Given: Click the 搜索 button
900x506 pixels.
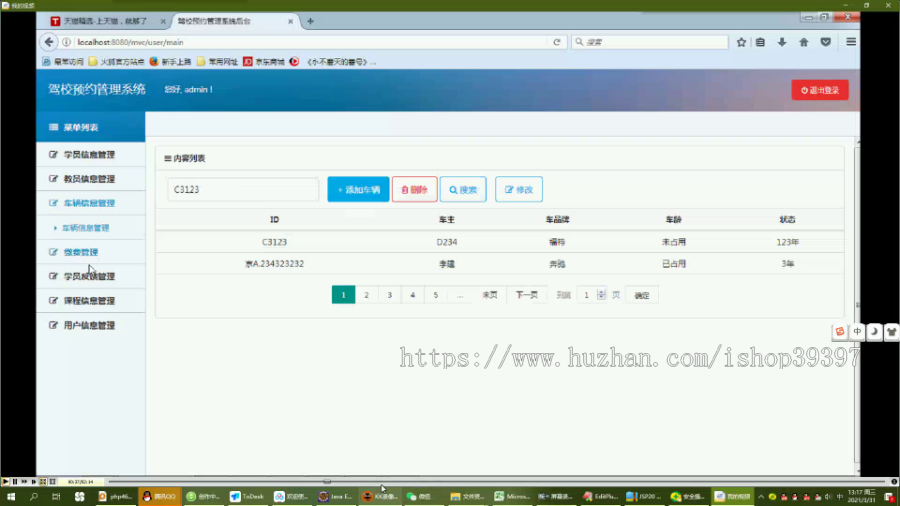Looking at the screenshot, I should [x=463, y=189].
